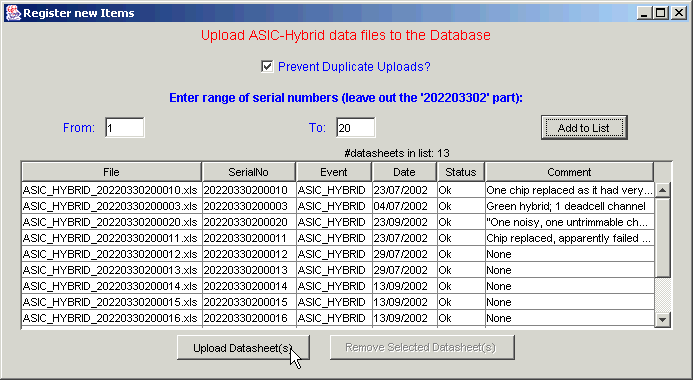Click the Event column header

(x=334, y=172)
